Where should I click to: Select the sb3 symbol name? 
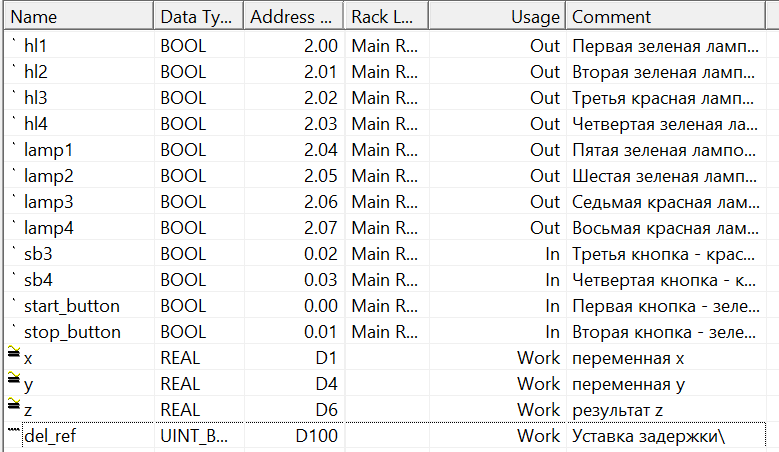pyautogui.click(x=38, y=254)
